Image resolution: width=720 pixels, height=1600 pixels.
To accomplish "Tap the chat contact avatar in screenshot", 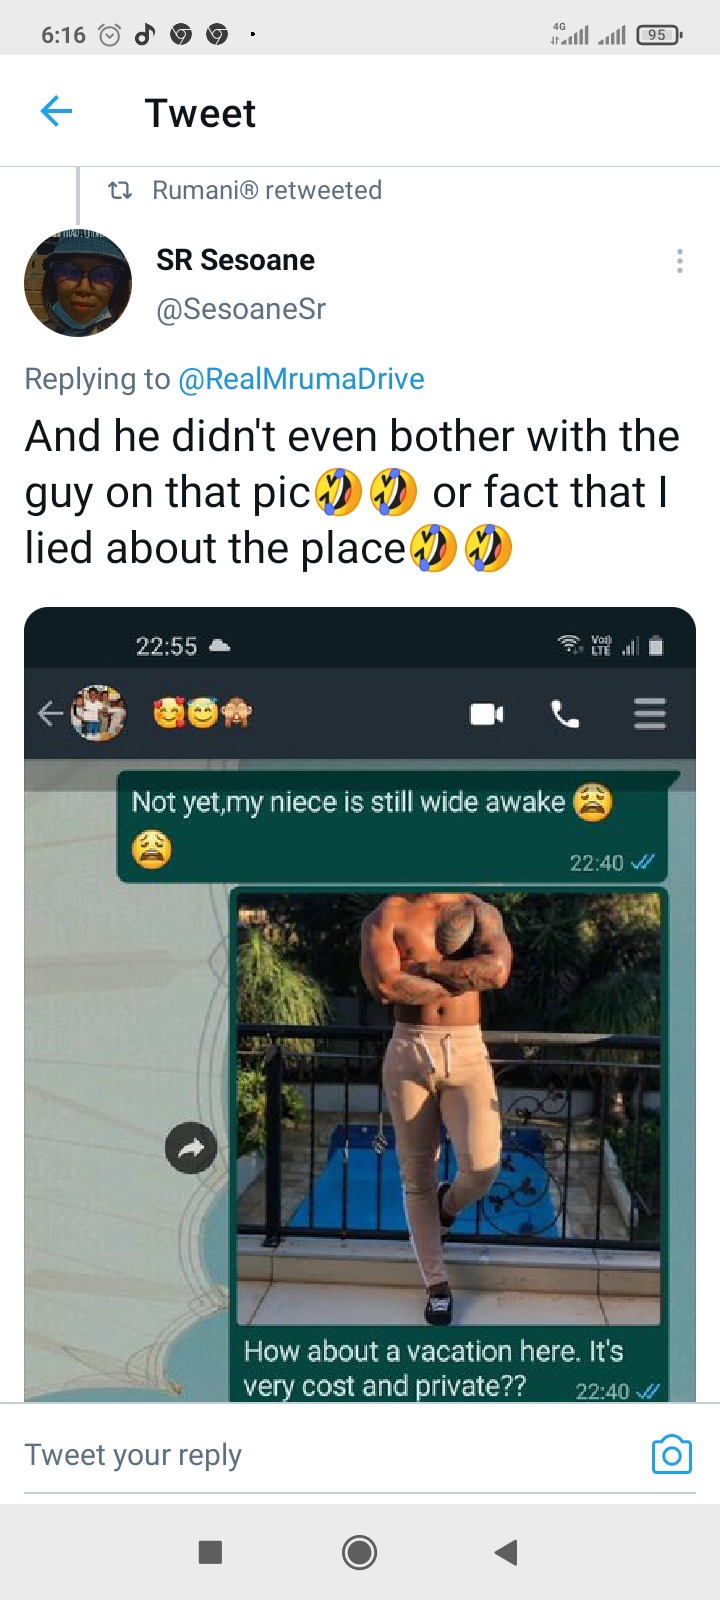I will point(98,713).
